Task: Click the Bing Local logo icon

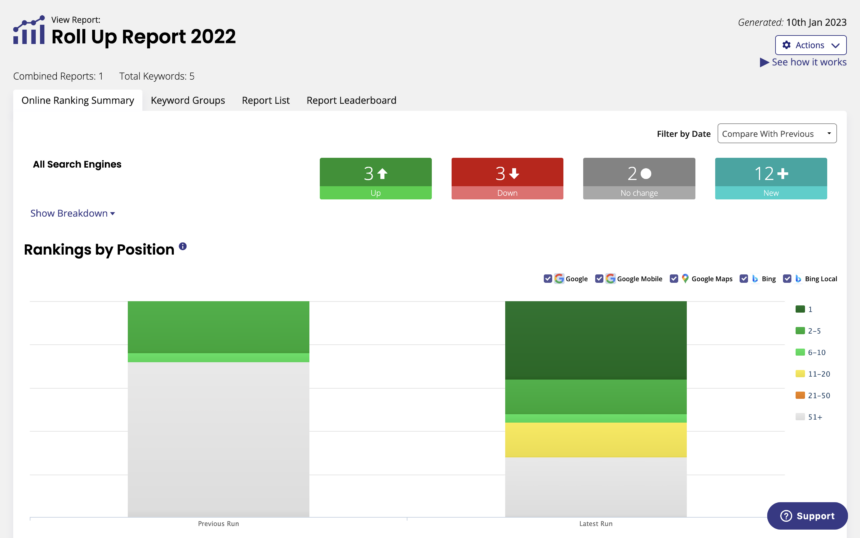Action: click(798, 279)
